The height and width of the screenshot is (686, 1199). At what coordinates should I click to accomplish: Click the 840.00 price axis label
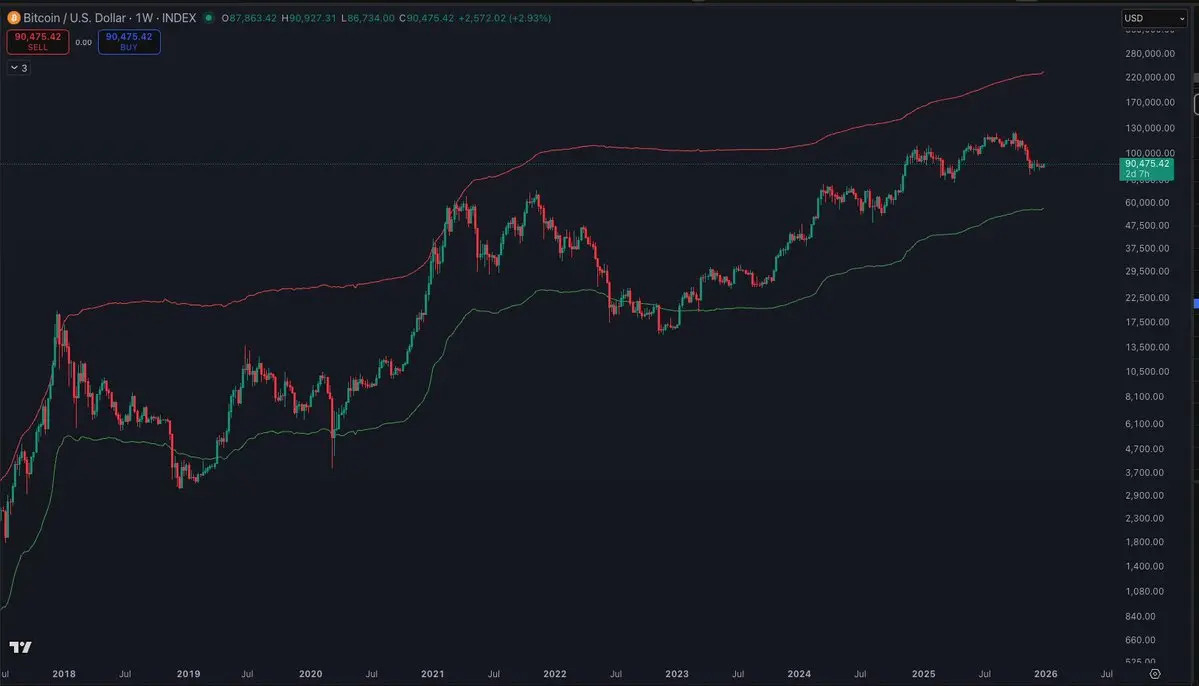click(1140, 616)
